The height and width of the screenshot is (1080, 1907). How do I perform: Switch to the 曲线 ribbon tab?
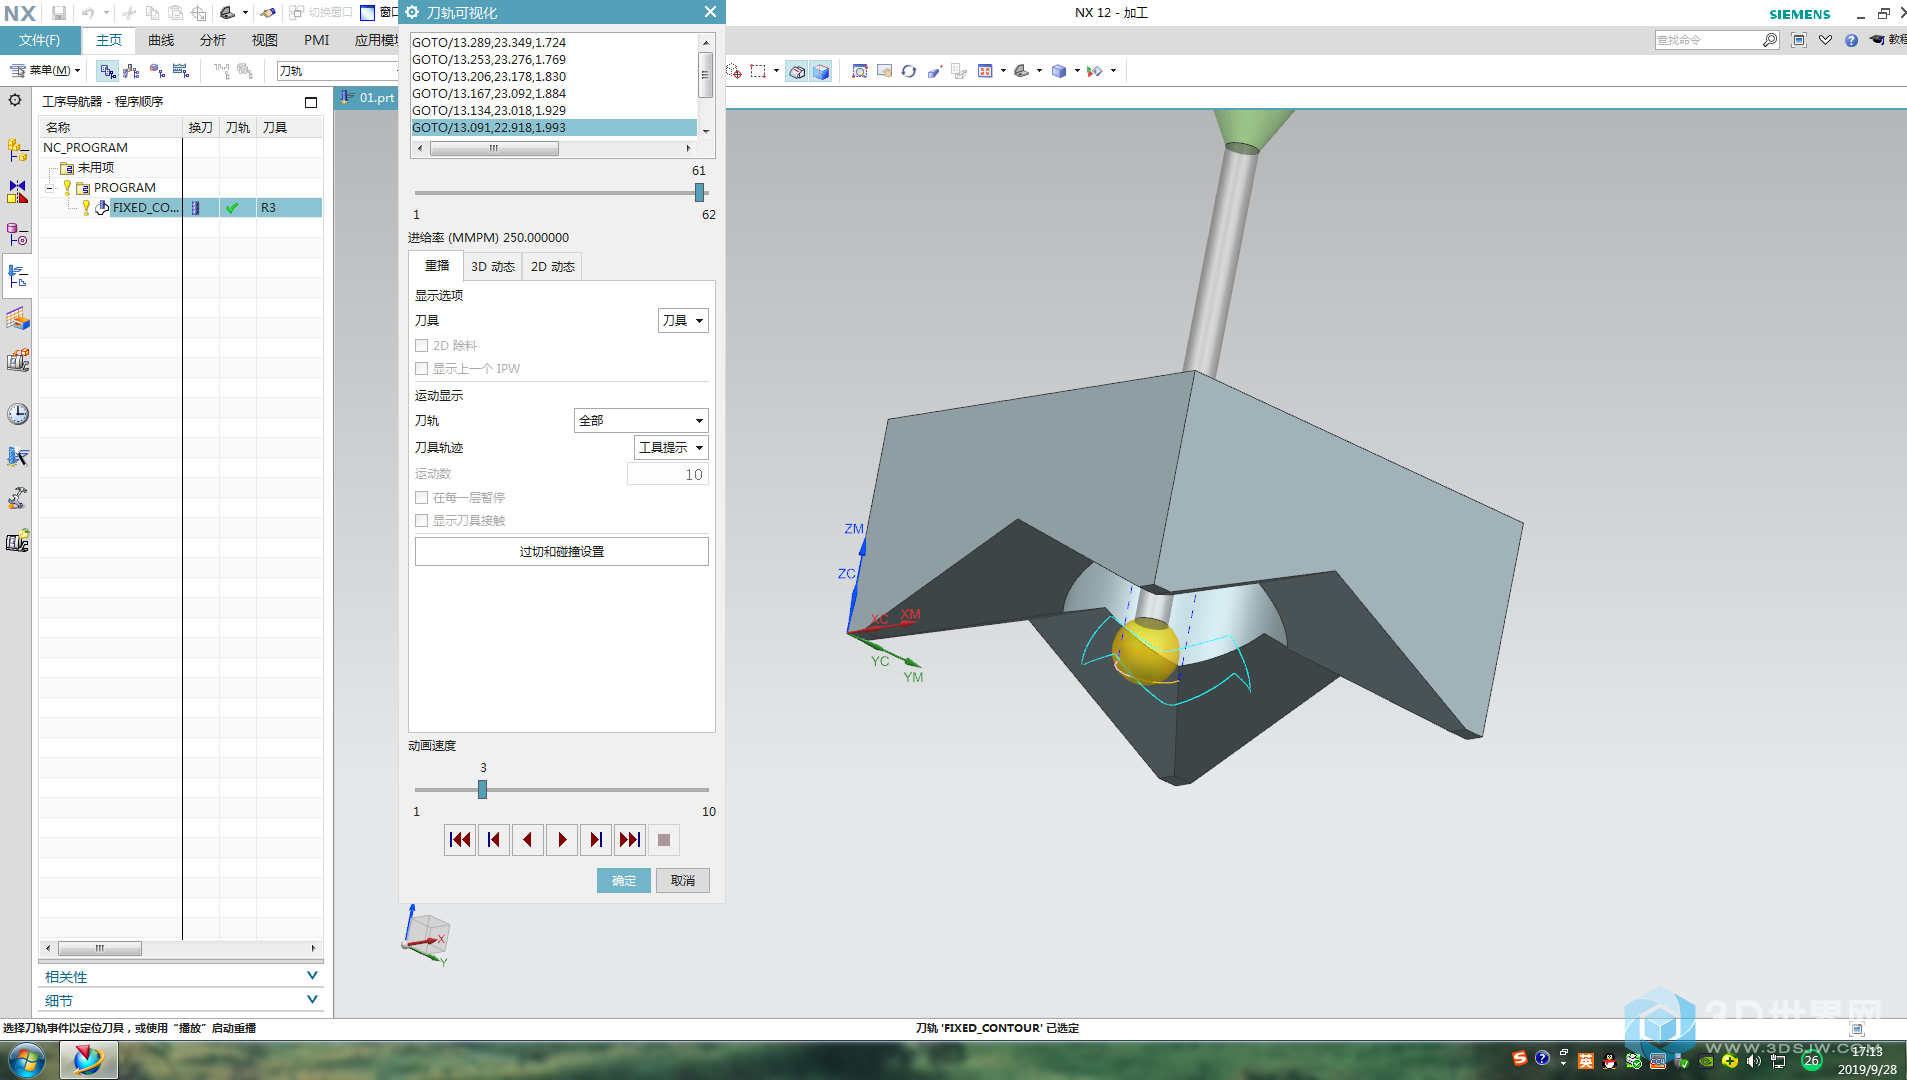[x=161, y=40]
